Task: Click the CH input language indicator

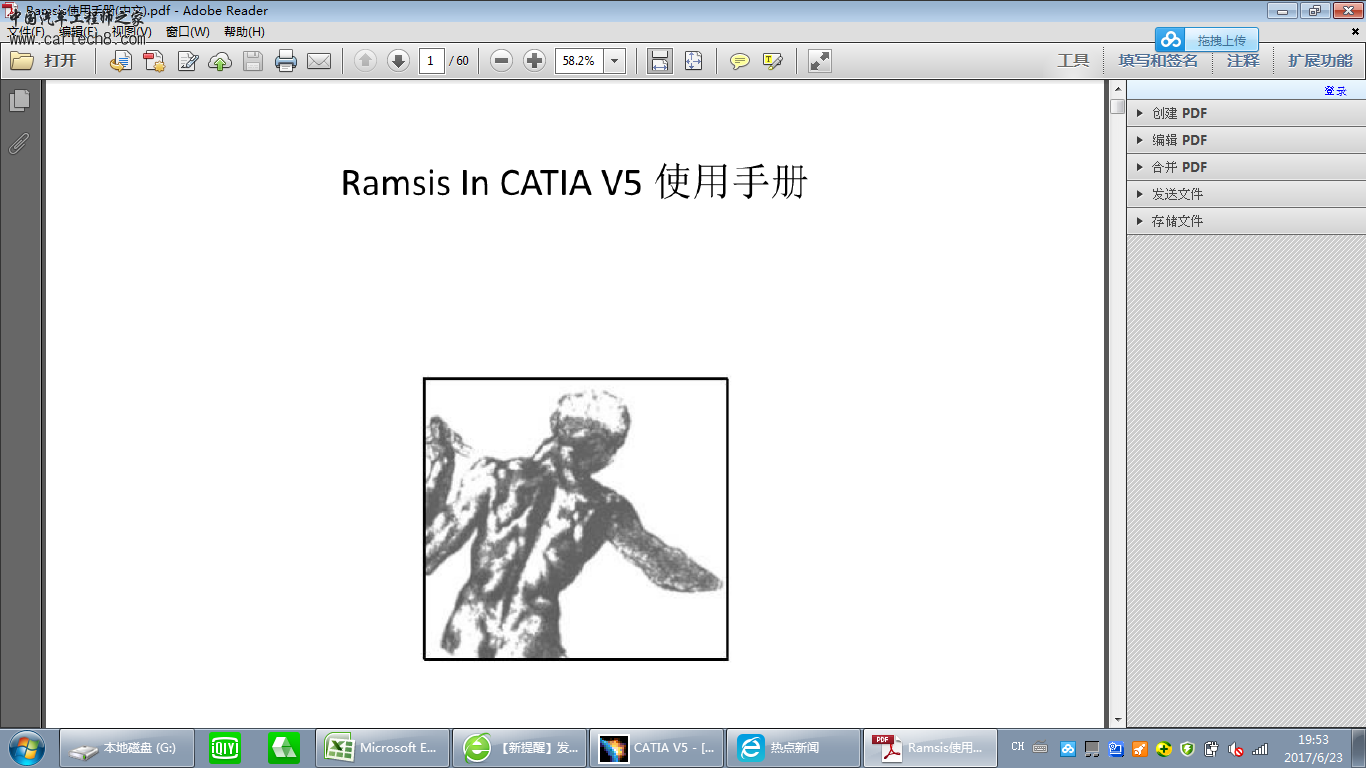Action: pyautogui.click(x=1017, y=747)
